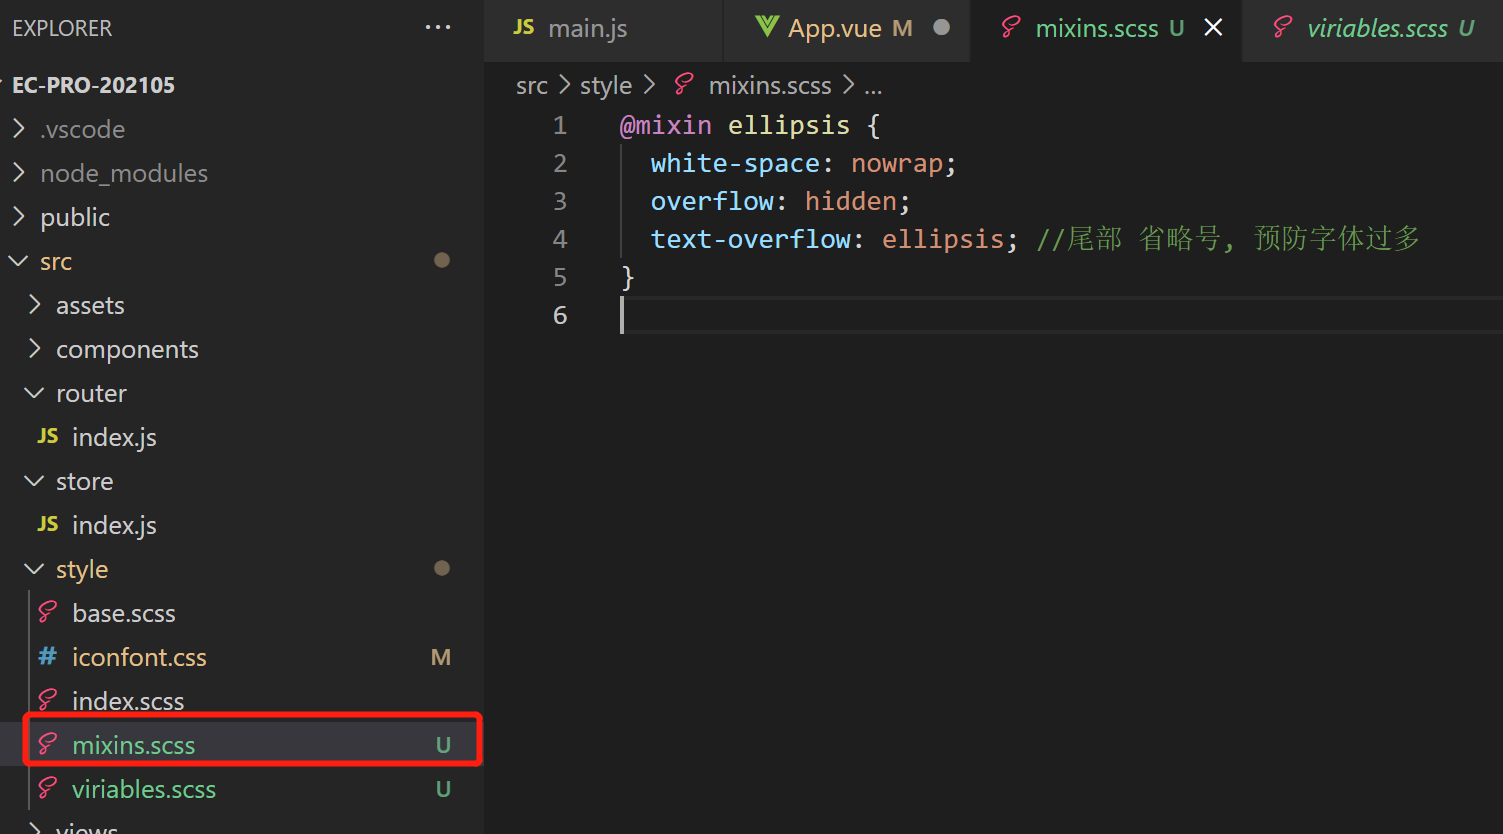The width and height of the screenshot is (1503, 834).
Task: Click the hidden value on line 3
Action: [x=851, y=201]
